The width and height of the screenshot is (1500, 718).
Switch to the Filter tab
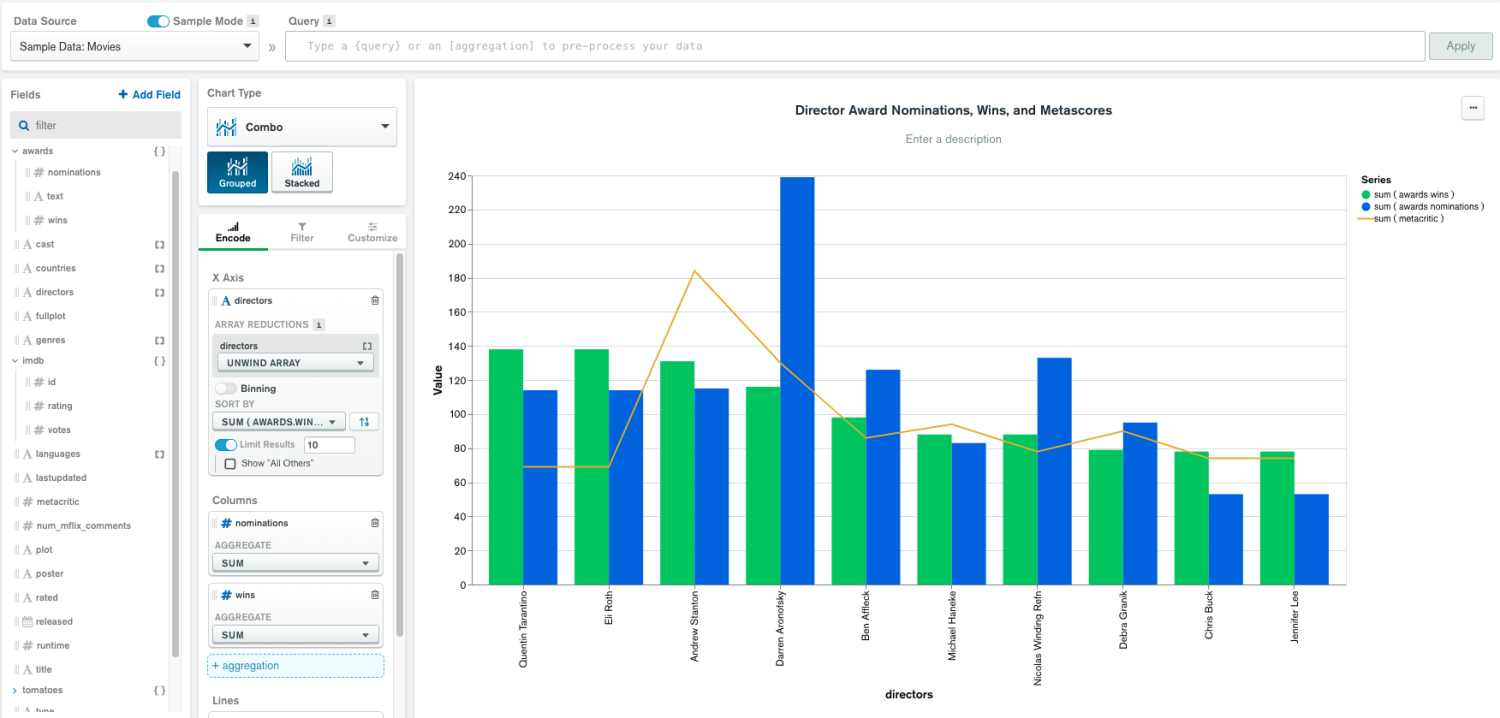point(302,232)
